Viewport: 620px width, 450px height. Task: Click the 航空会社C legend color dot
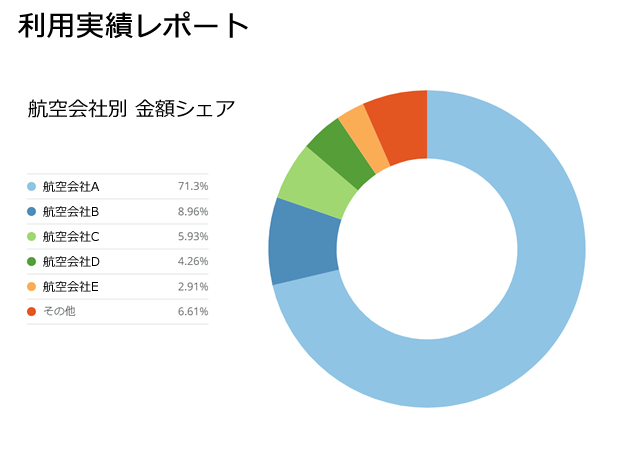32,237
